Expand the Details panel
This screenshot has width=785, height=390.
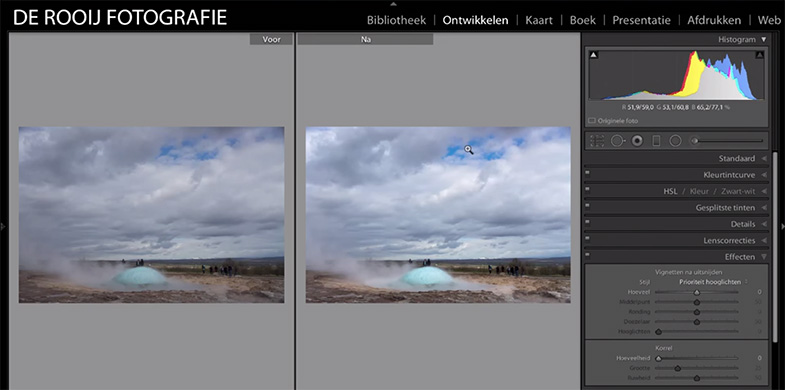point(764,224)
